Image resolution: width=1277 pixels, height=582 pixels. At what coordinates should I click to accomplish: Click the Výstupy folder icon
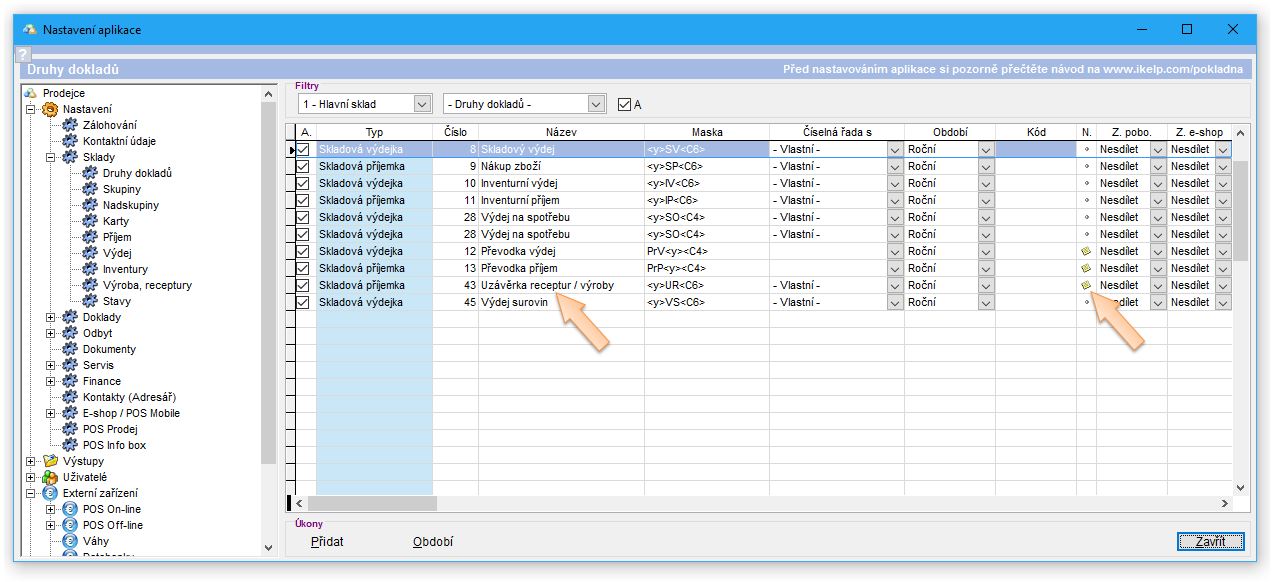(x=50, y=461)
